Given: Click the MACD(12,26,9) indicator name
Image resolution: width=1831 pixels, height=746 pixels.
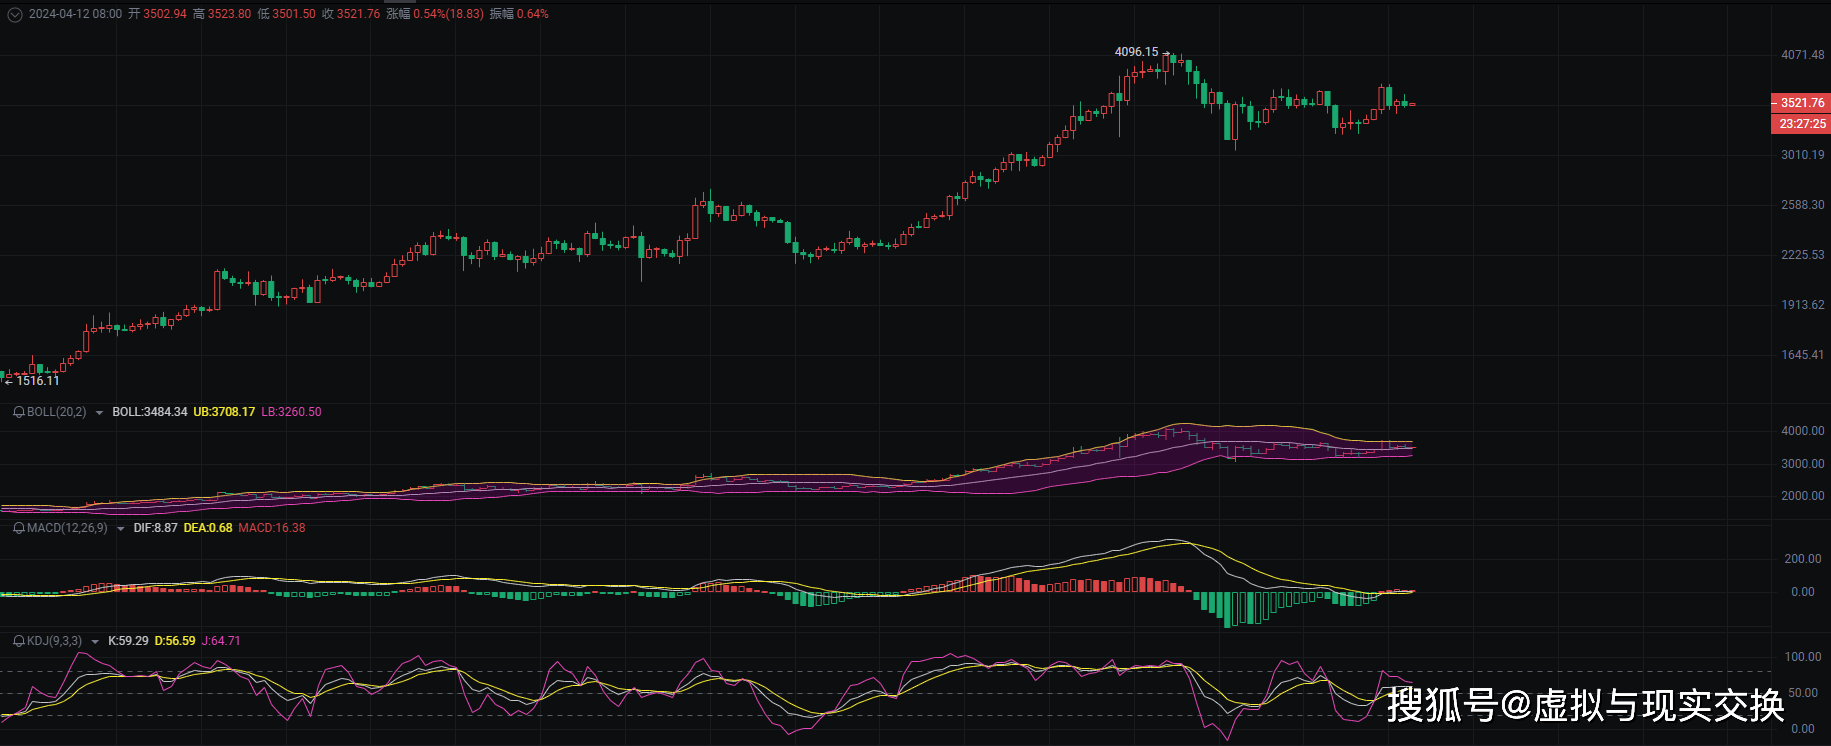Looking at the screenshot, I should [67, 528].
